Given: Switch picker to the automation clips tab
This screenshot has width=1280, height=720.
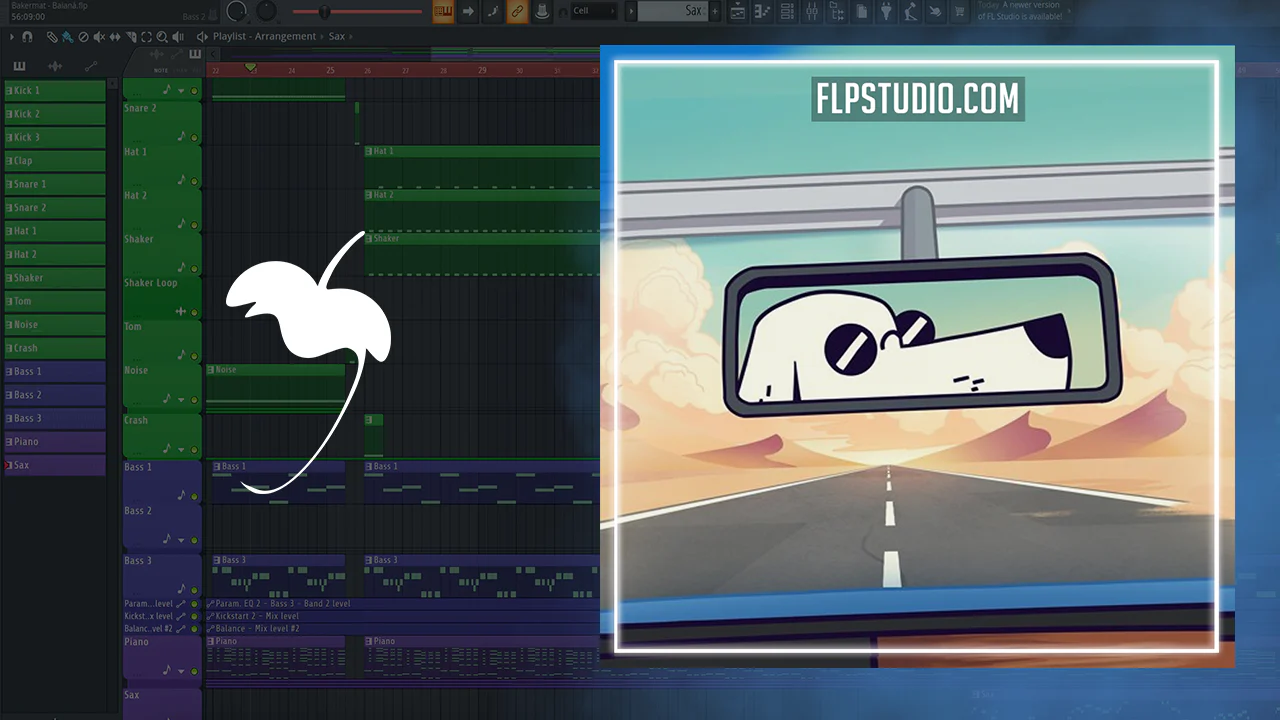Looking at the screenshot, I should [x=91, y=66].
